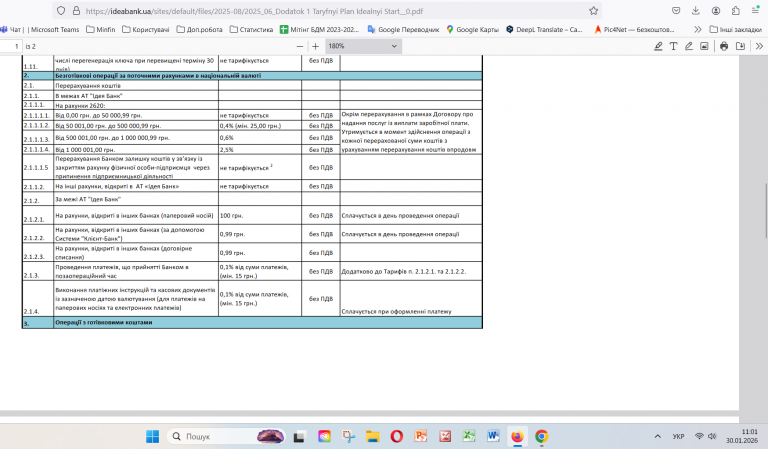Open Google Chrome from the taskbar

point(541,436)
